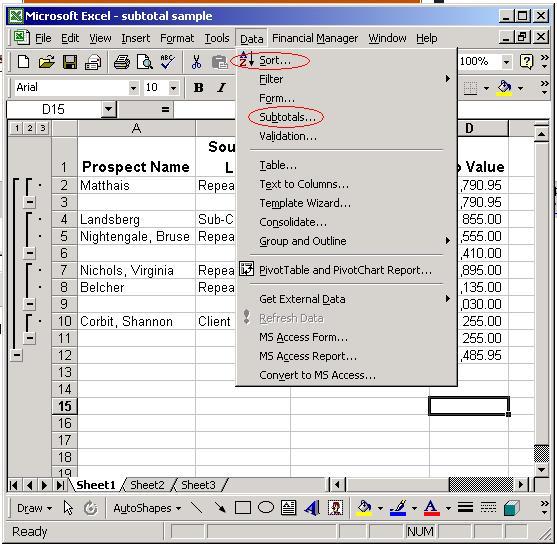Select the Rectangle drawing tool
Screen dimensions: 557x547
[243, 508]
